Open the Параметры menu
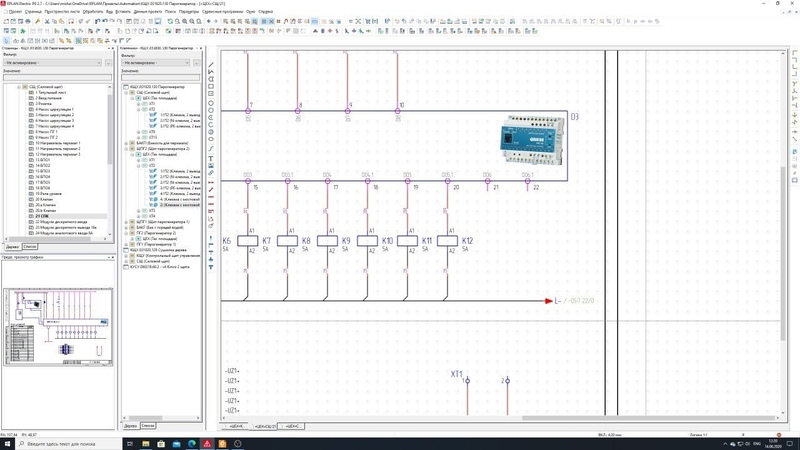 click(x=189, y=11)
